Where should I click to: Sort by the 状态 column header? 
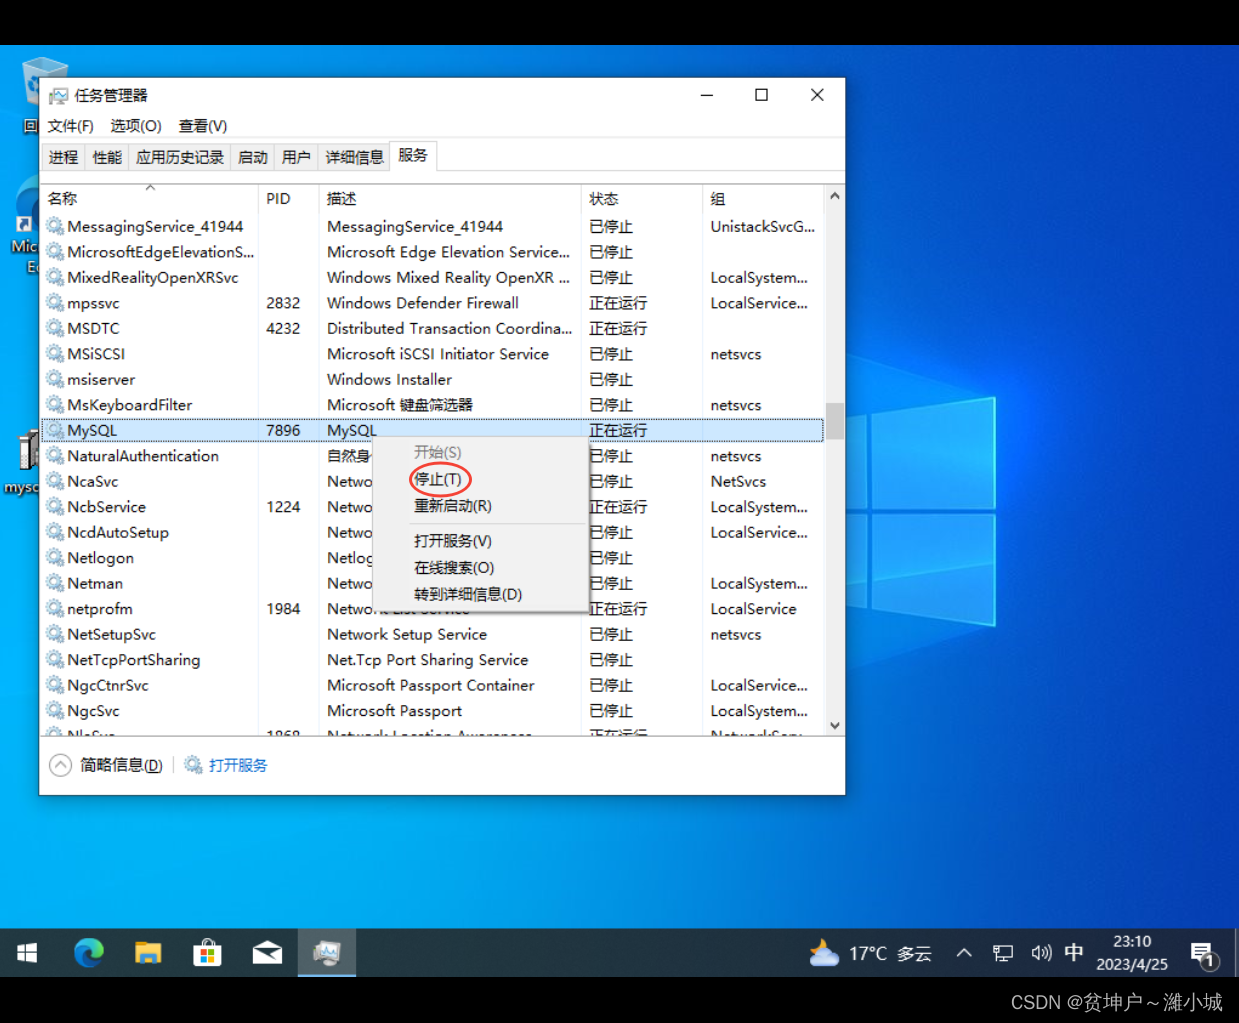pos(642,198)
